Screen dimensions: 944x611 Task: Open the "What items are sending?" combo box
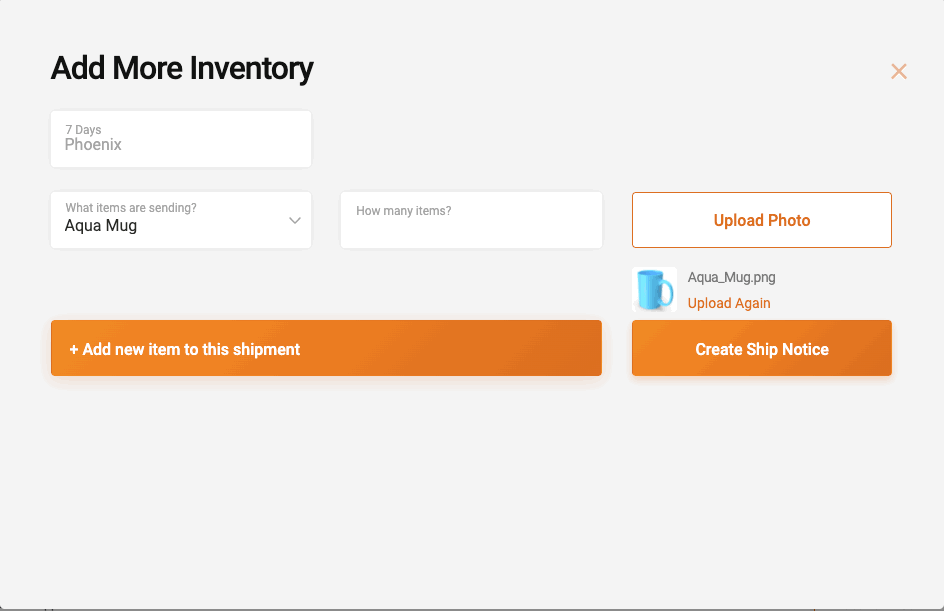(181, 220)
